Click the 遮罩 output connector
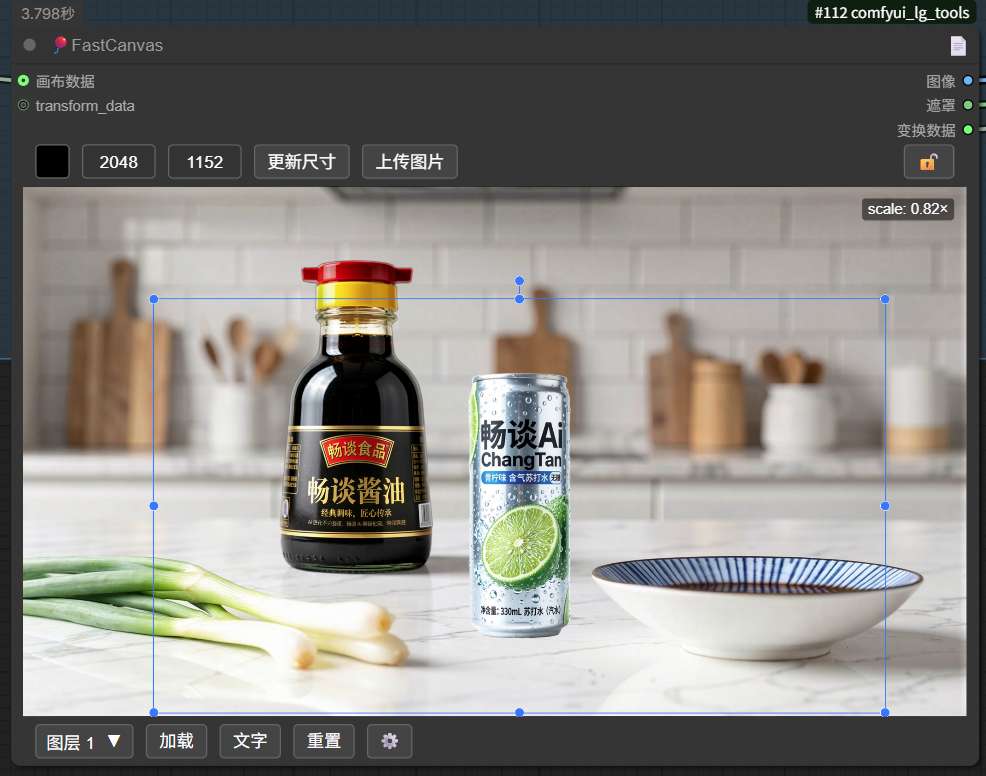986x776 pixels. (x=967, y=105)
